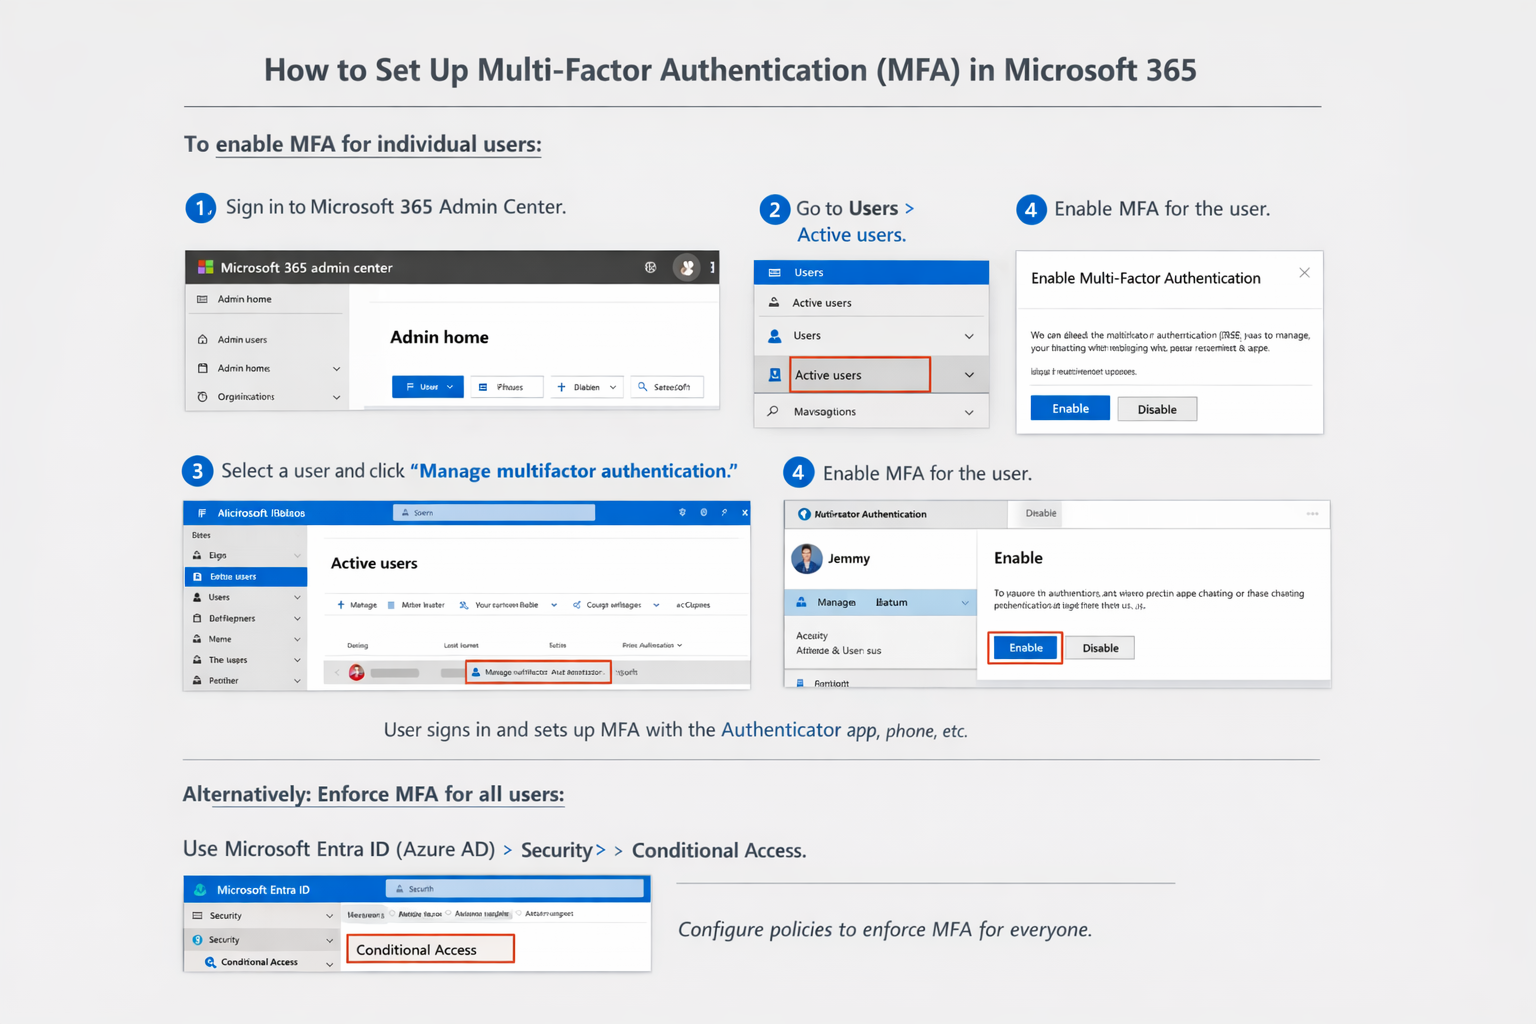Click Manage multifactor authentication in the user row
Viewport: 1536px width, 1024px height.
538,672
